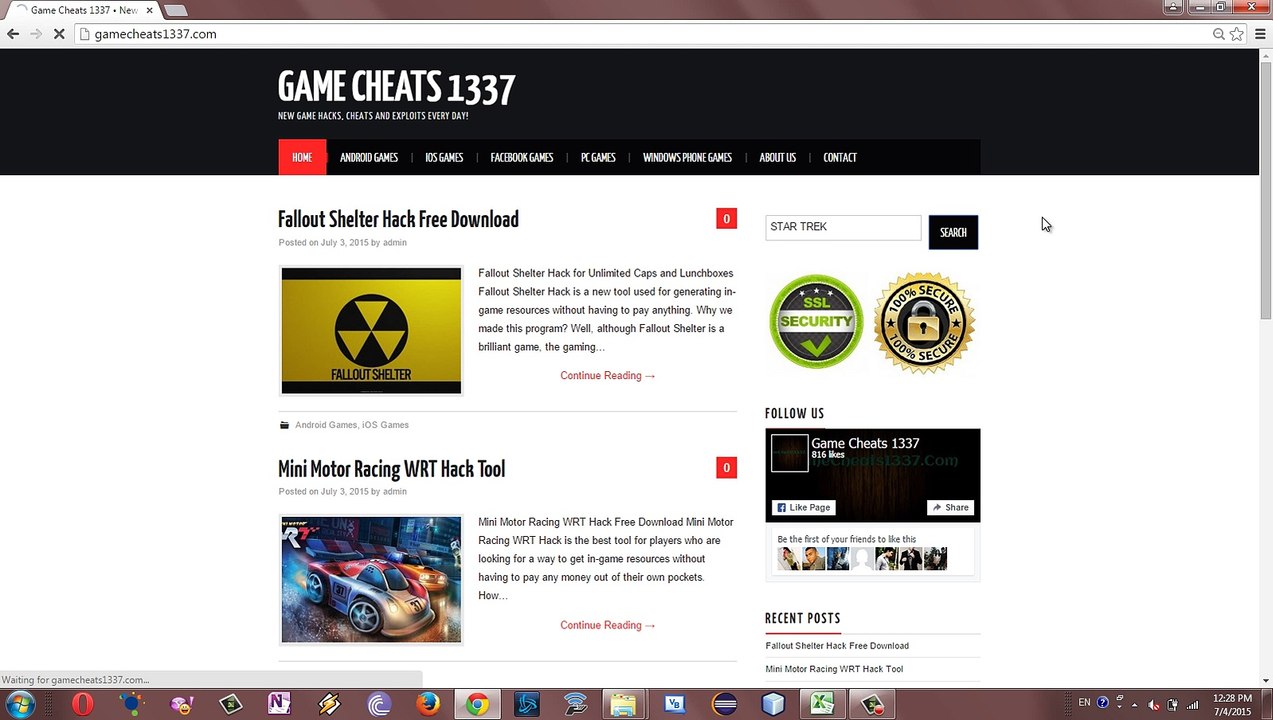Open the iOS Games category link under Fallout post

(x=385, y=425)
